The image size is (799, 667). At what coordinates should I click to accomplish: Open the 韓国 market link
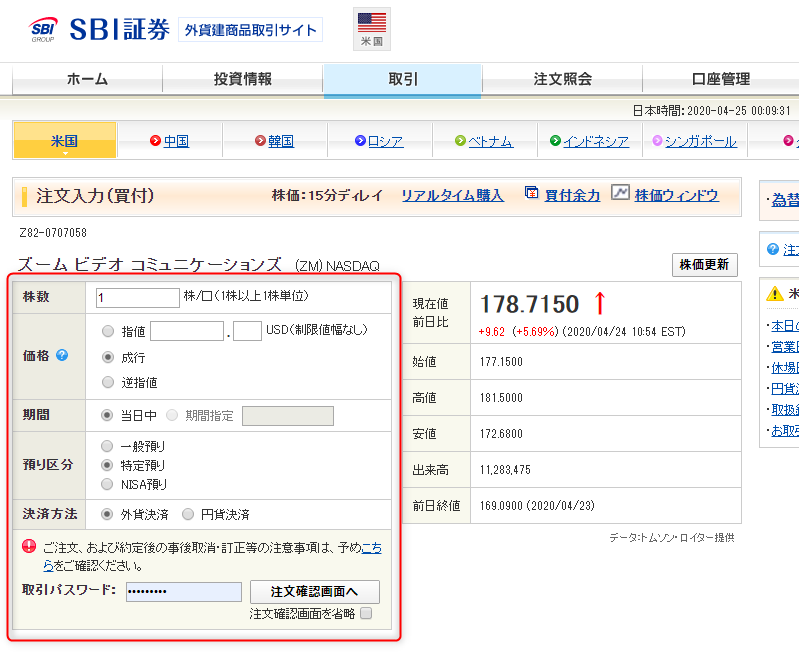pos(281,141)
